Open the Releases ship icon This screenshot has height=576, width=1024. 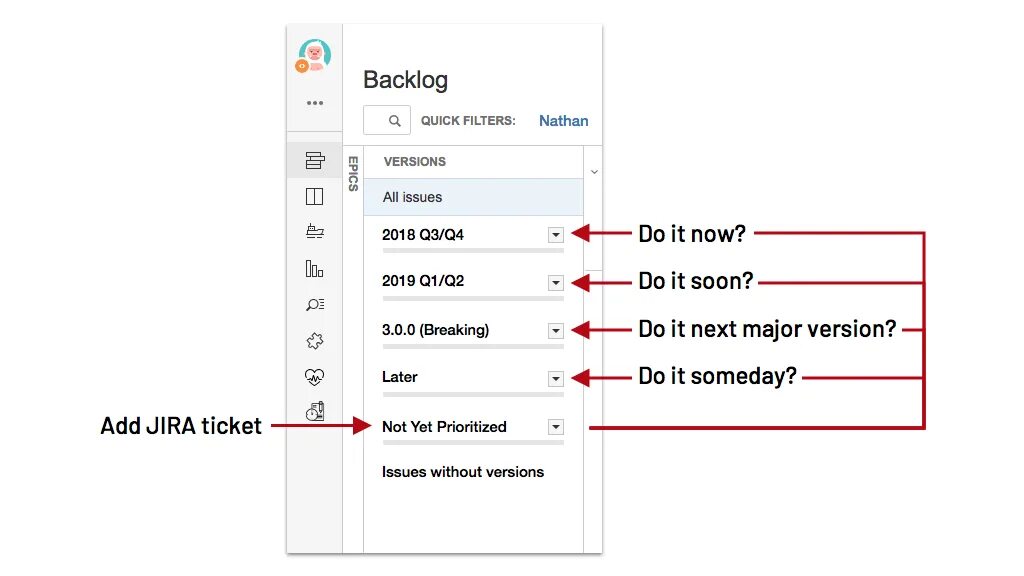tap(315, 231)
